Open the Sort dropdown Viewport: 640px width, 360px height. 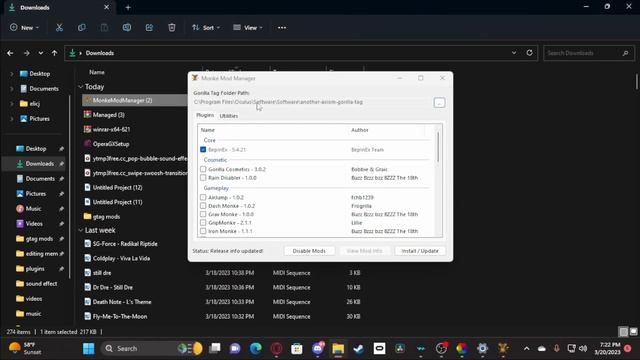tap(206, 28)
